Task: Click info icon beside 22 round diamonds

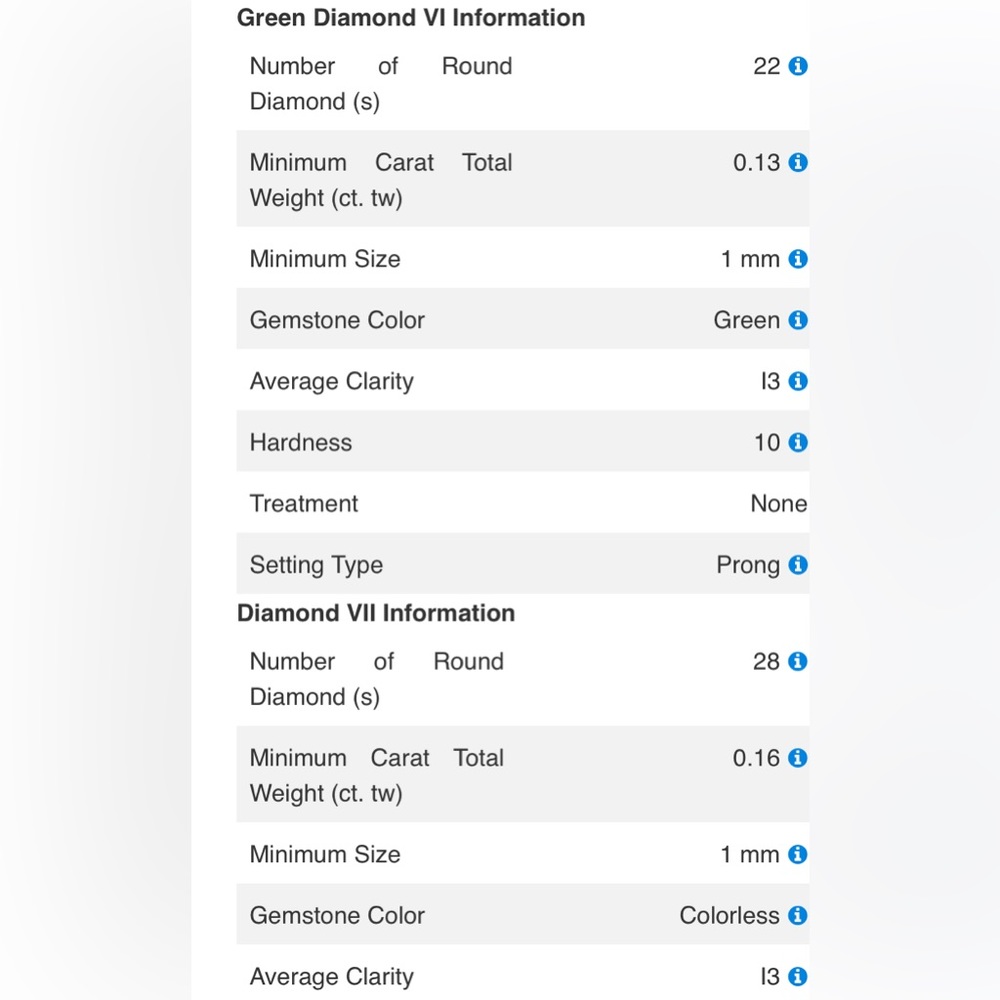Action: [x=798, y=66]
